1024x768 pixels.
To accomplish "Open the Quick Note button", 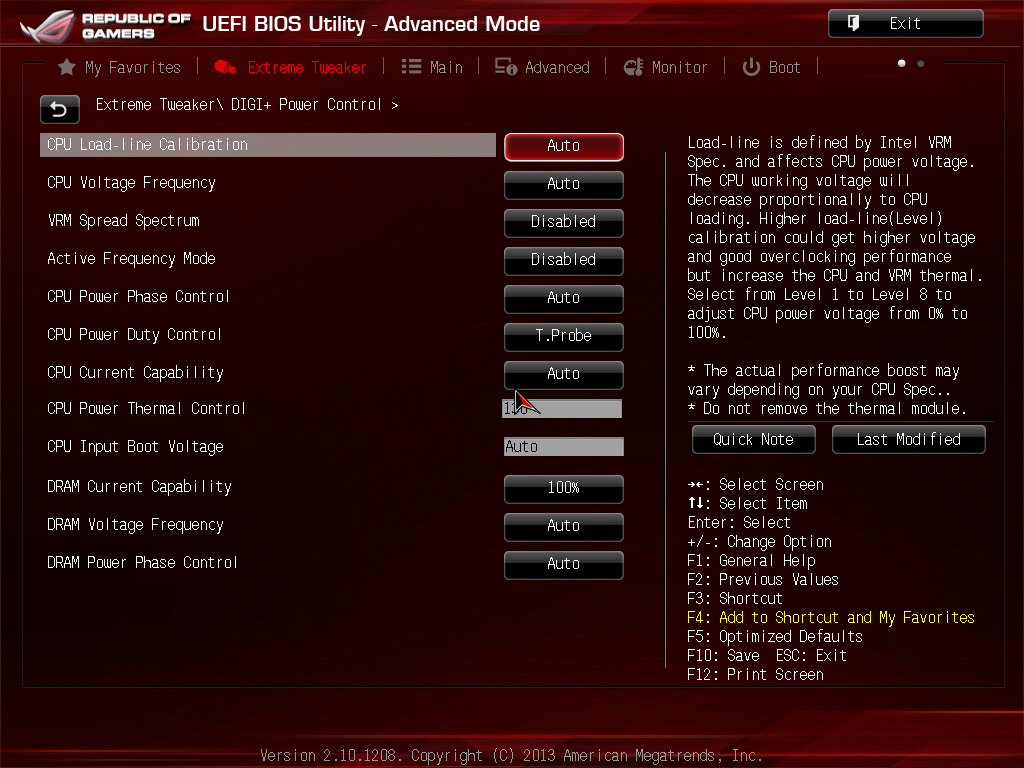I will (x=754, y=440).
